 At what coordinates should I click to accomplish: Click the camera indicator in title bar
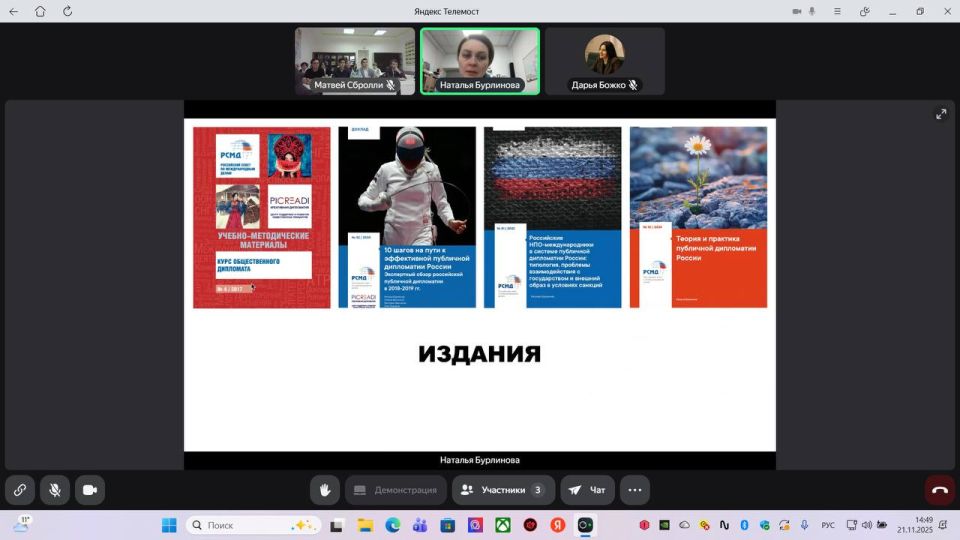pyautogui.click(x=797, y=11)
